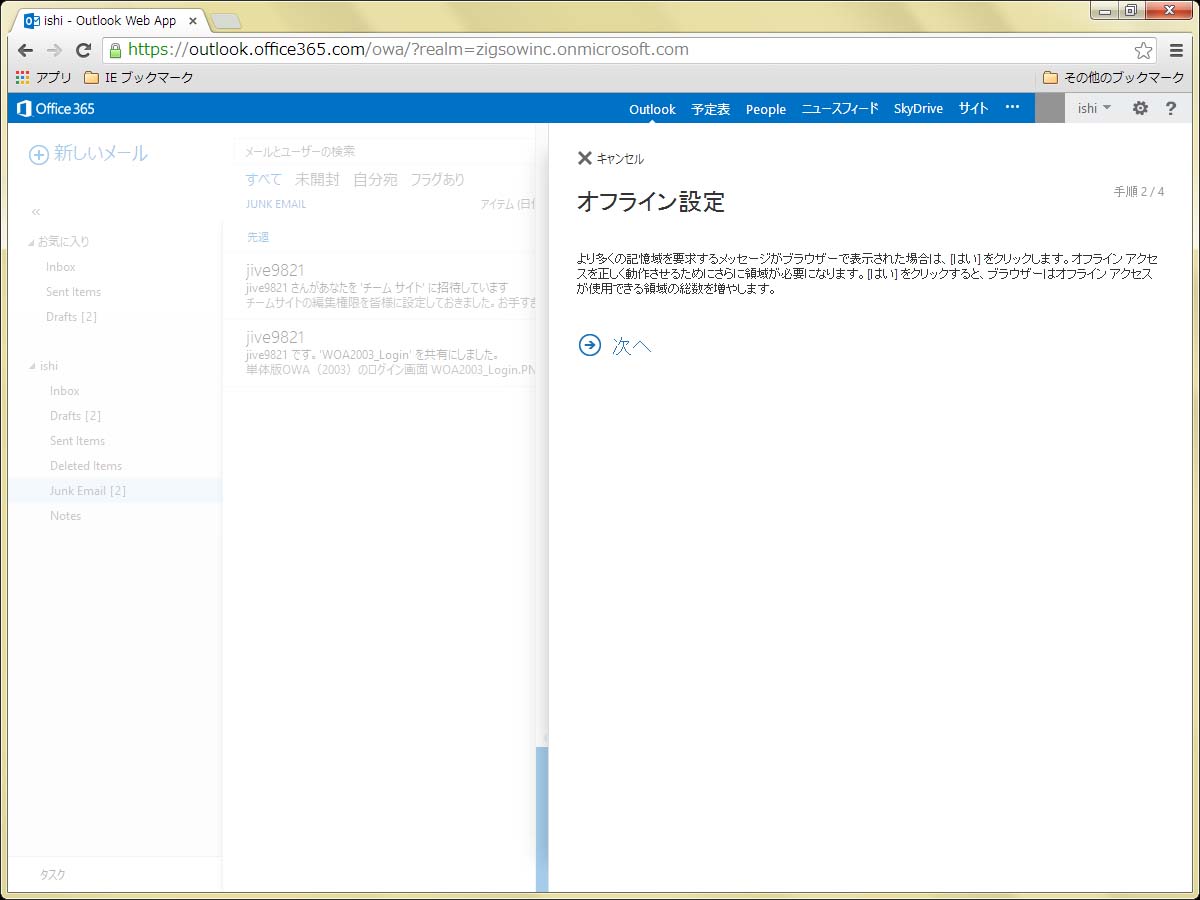1200x900 pixels.
Task: Open Sent Items under ishi mailbox
Action: click(77, 441)
